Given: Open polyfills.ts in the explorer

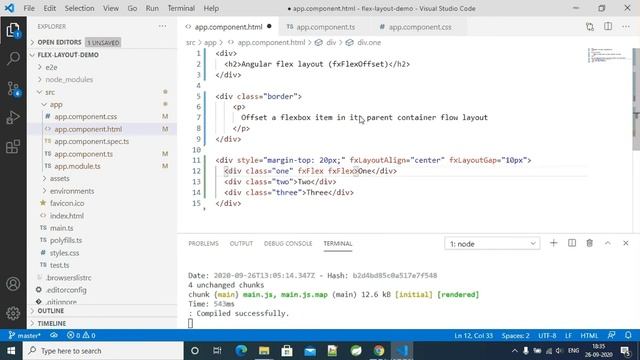Looking at the screenshot, I should (x=66, y=240).
